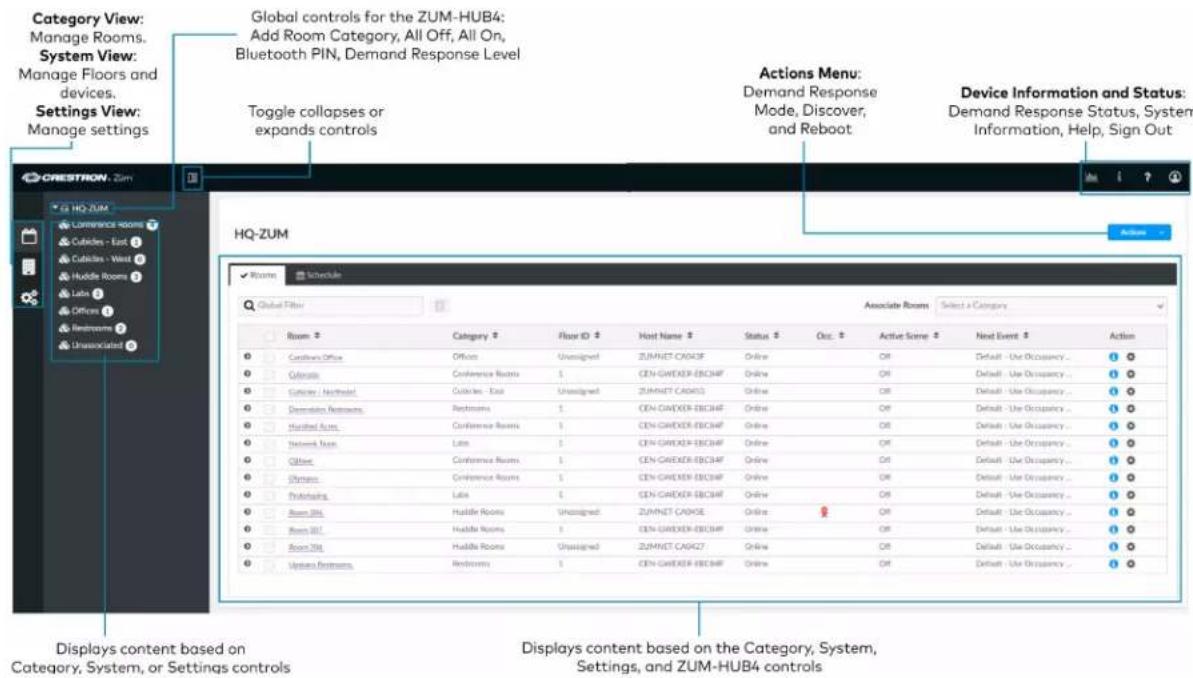Select Restrooms category in tree
Viewport: 1193px width, 678px height.
(92, 329)
